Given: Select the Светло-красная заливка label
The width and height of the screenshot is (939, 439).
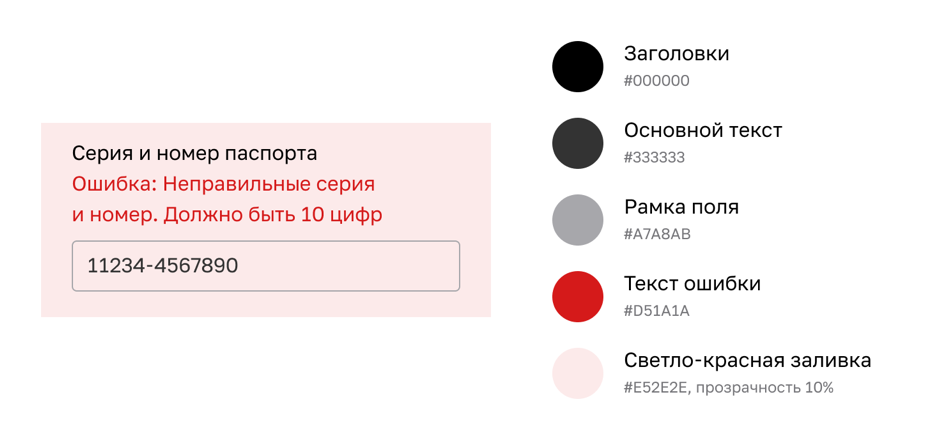Looking at the screenshot, I should [747, 360].
